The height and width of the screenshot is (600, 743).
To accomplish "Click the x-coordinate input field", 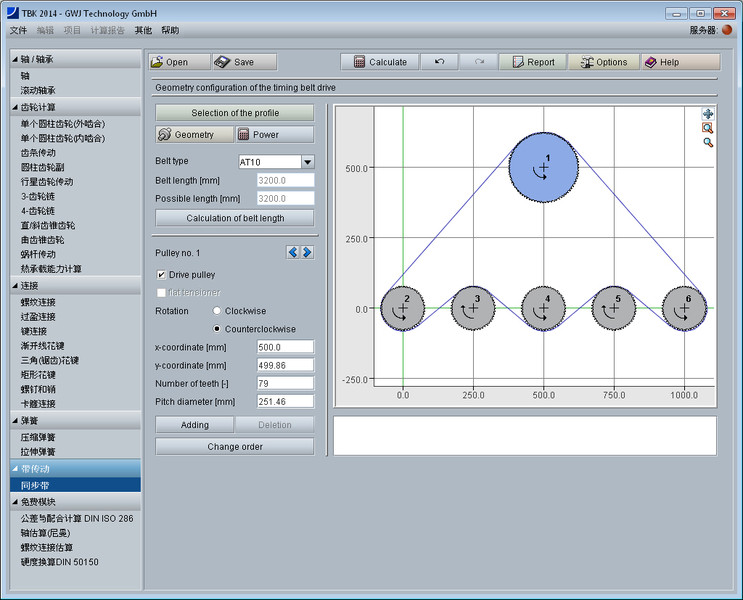I will (284, 347).
